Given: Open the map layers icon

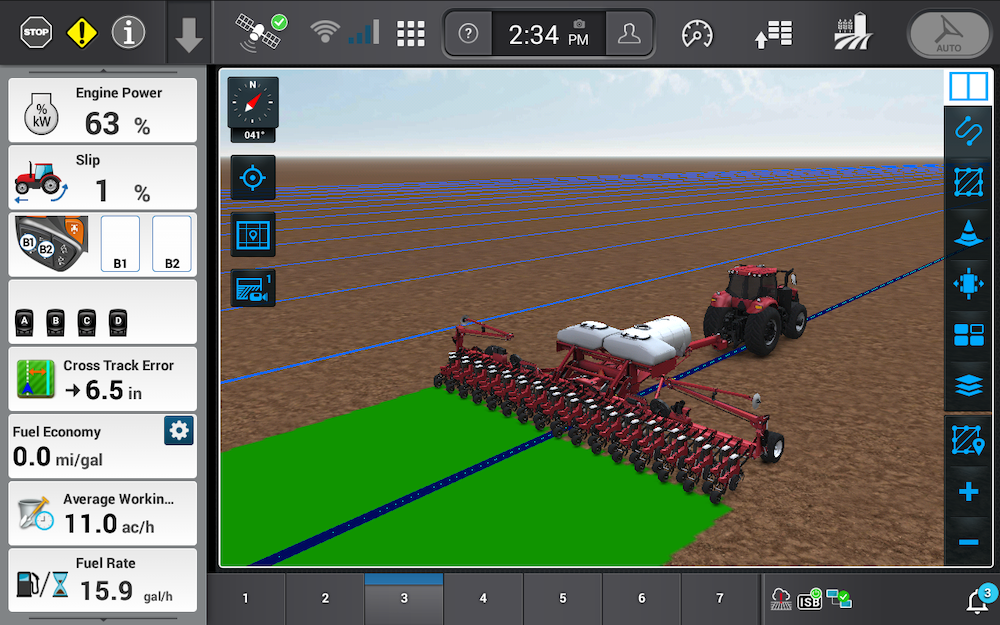Looking at the screenshot, I should pyautogui.click(x=968, y=387).
